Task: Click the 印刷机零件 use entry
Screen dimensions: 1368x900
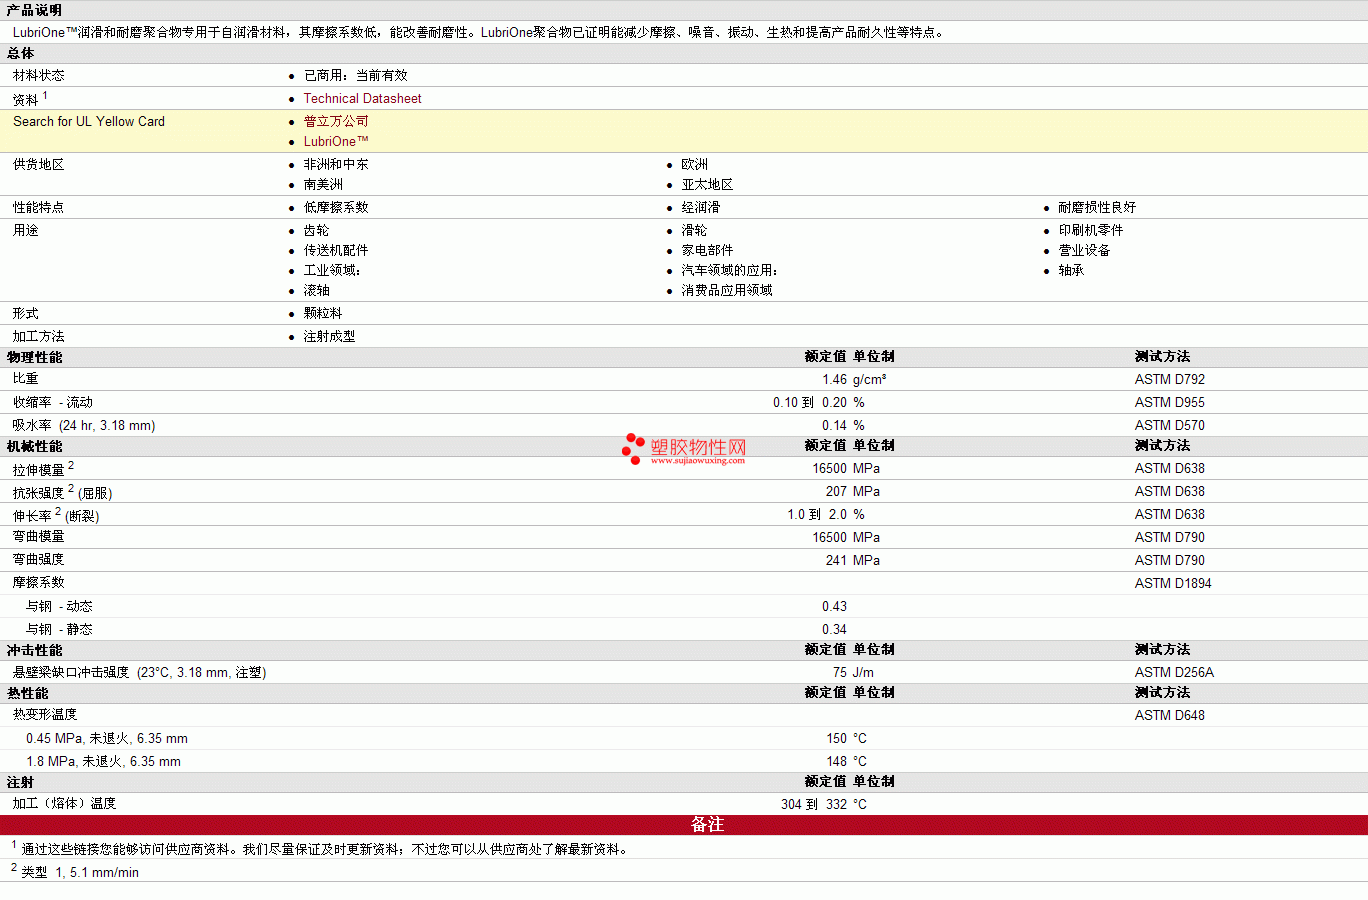Action: click(1091, 230)
